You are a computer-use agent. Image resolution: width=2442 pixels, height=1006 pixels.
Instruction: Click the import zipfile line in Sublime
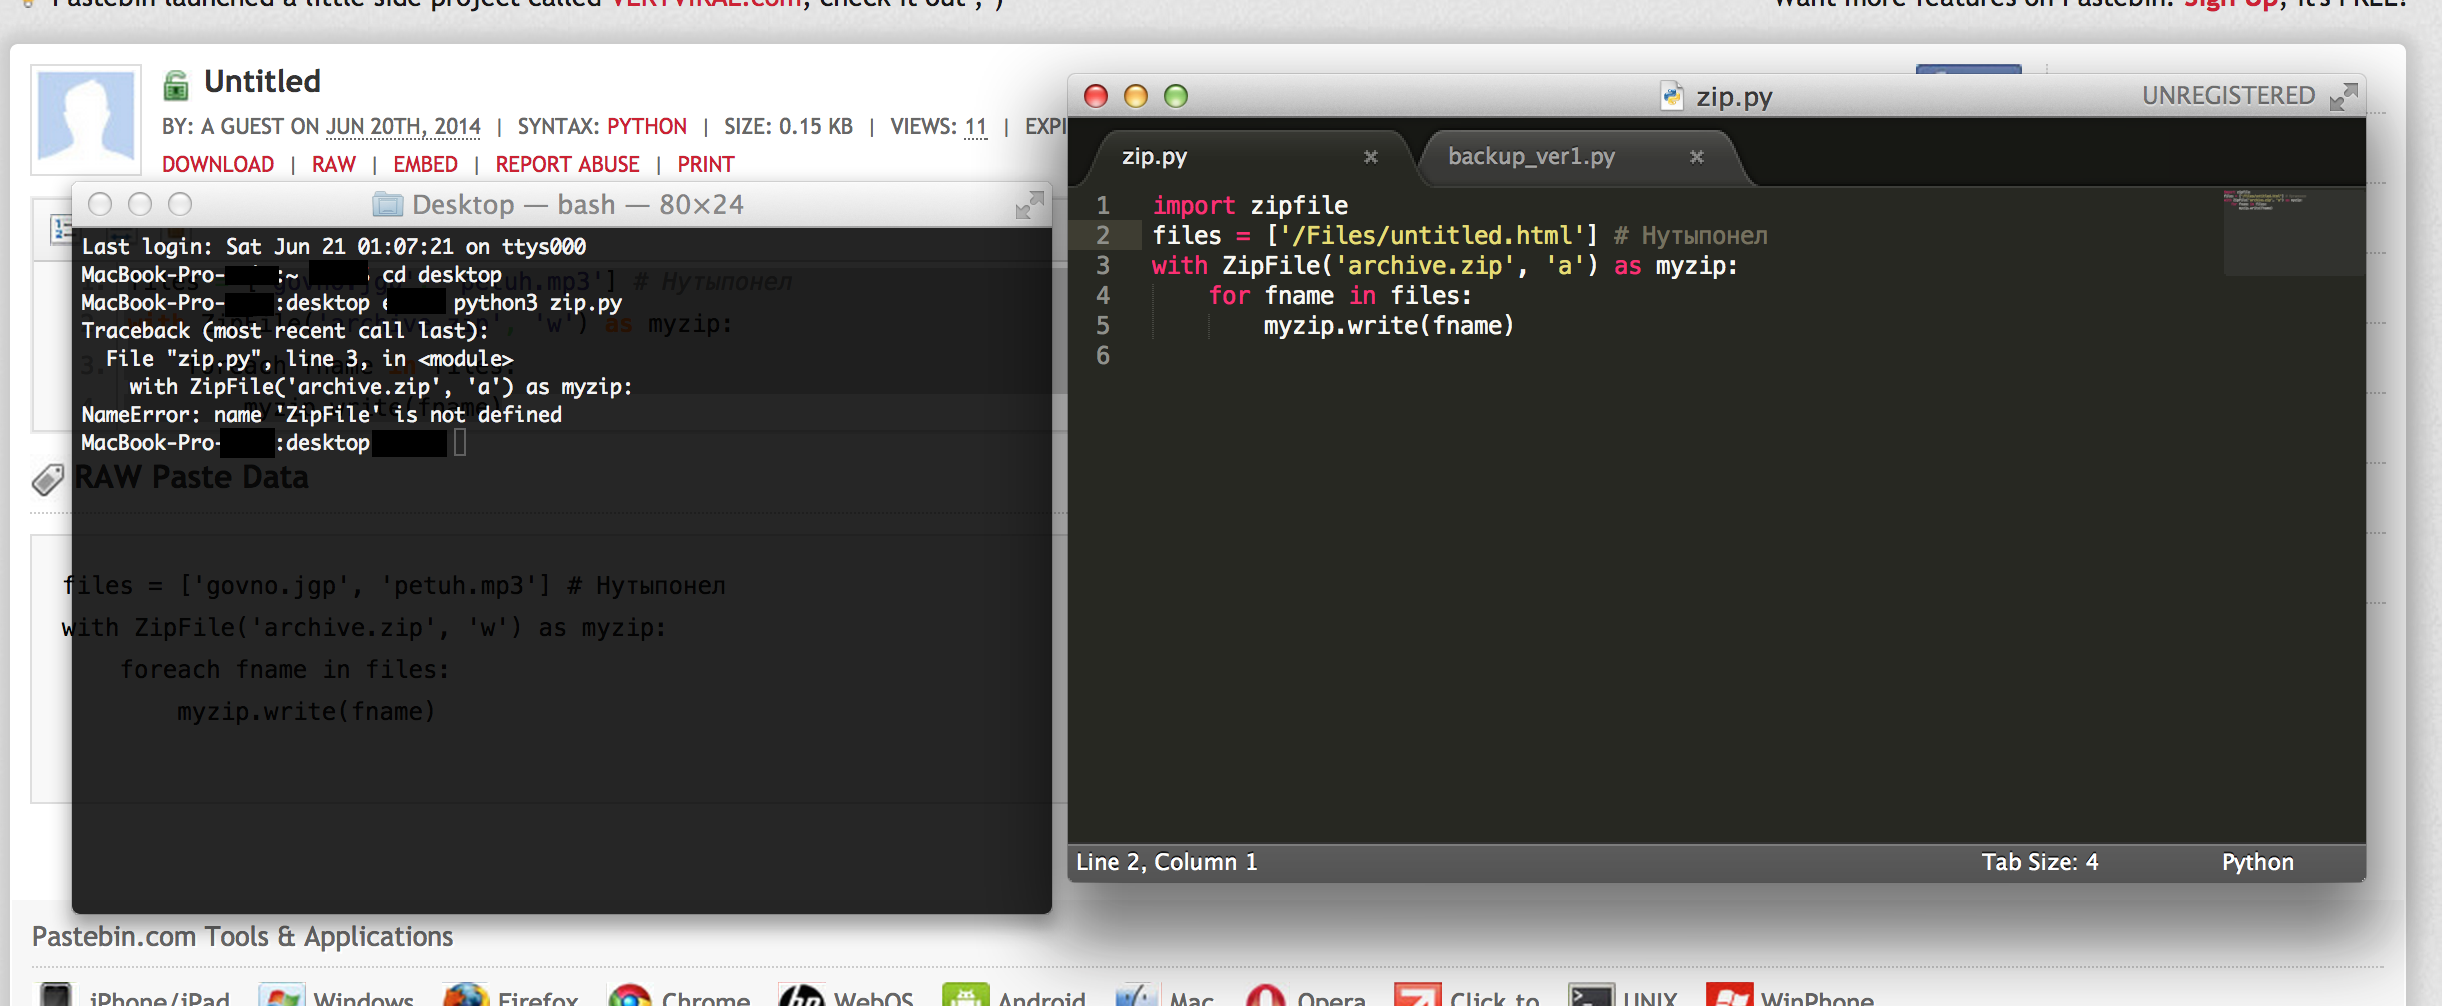click(1250, 206)
